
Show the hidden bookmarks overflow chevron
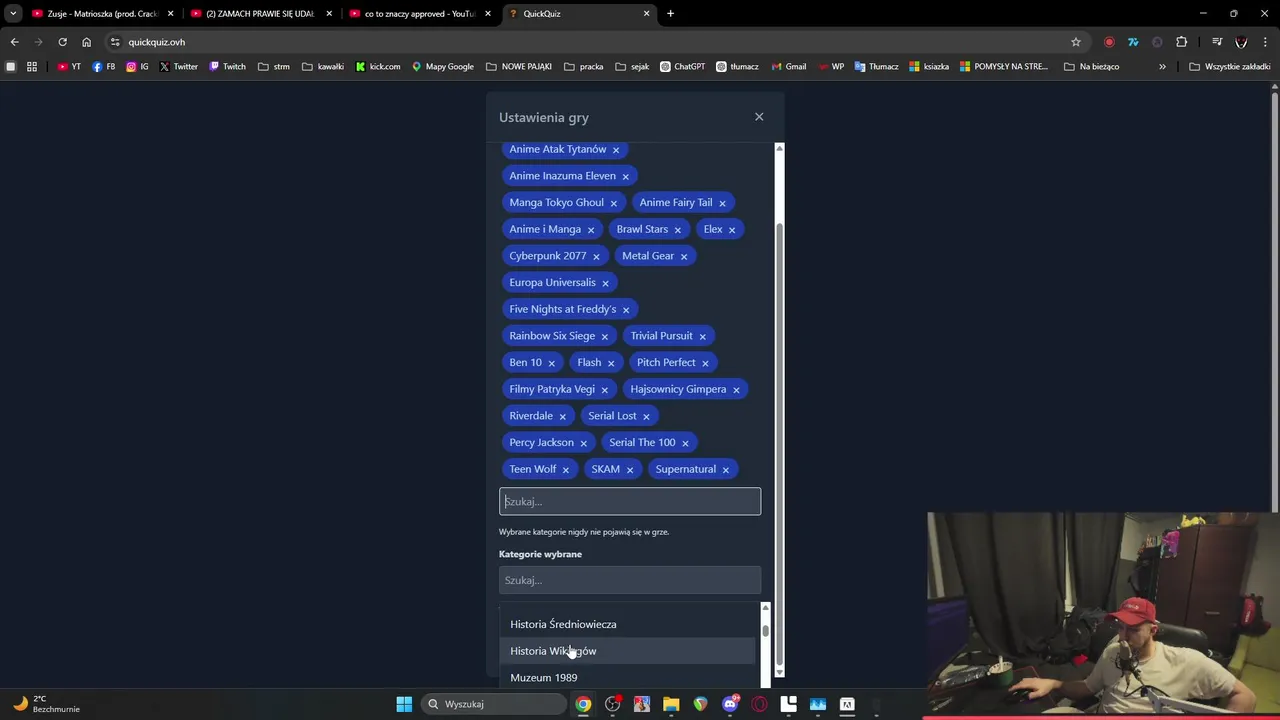click(1162, 67)
